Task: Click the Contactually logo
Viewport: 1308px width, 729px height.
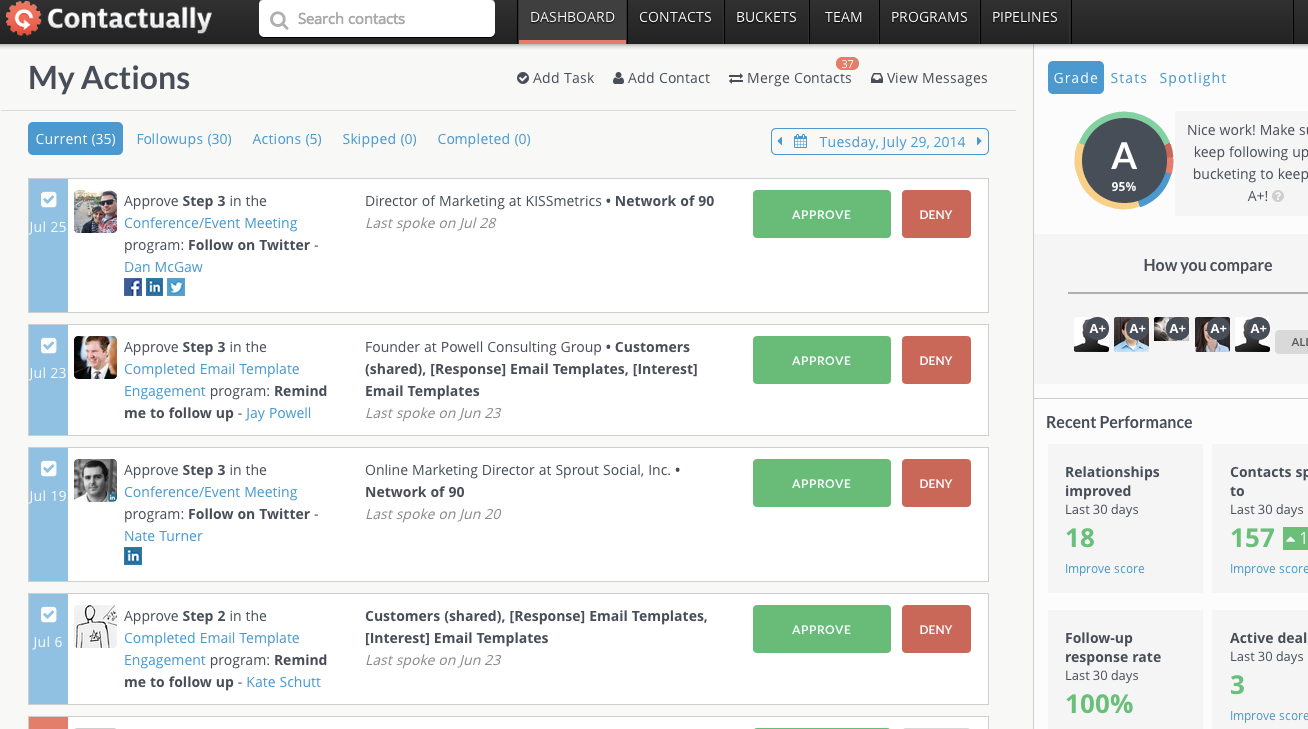Action: click(110, 18)
